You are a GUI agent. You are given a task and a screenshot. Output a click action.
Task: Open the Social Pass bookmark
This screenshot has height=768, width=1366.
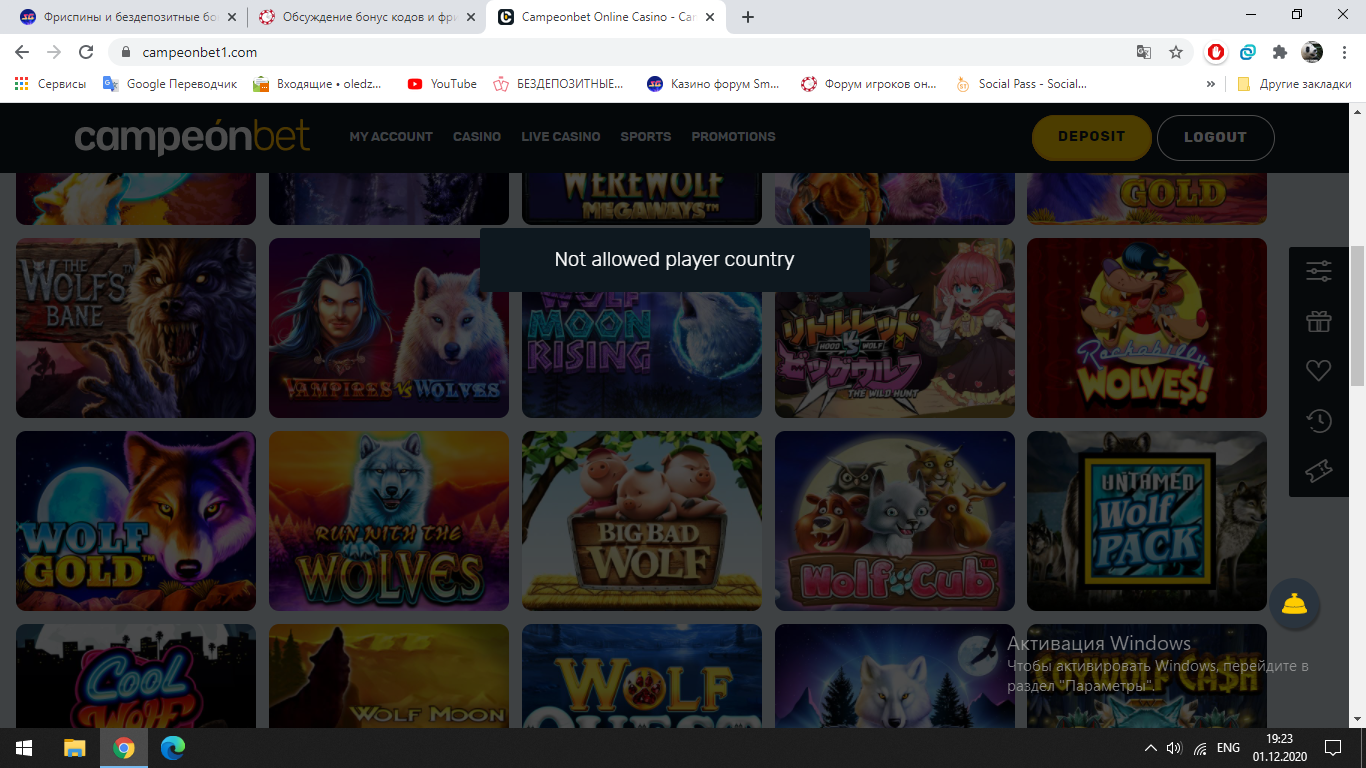[x=1022, y=84]
